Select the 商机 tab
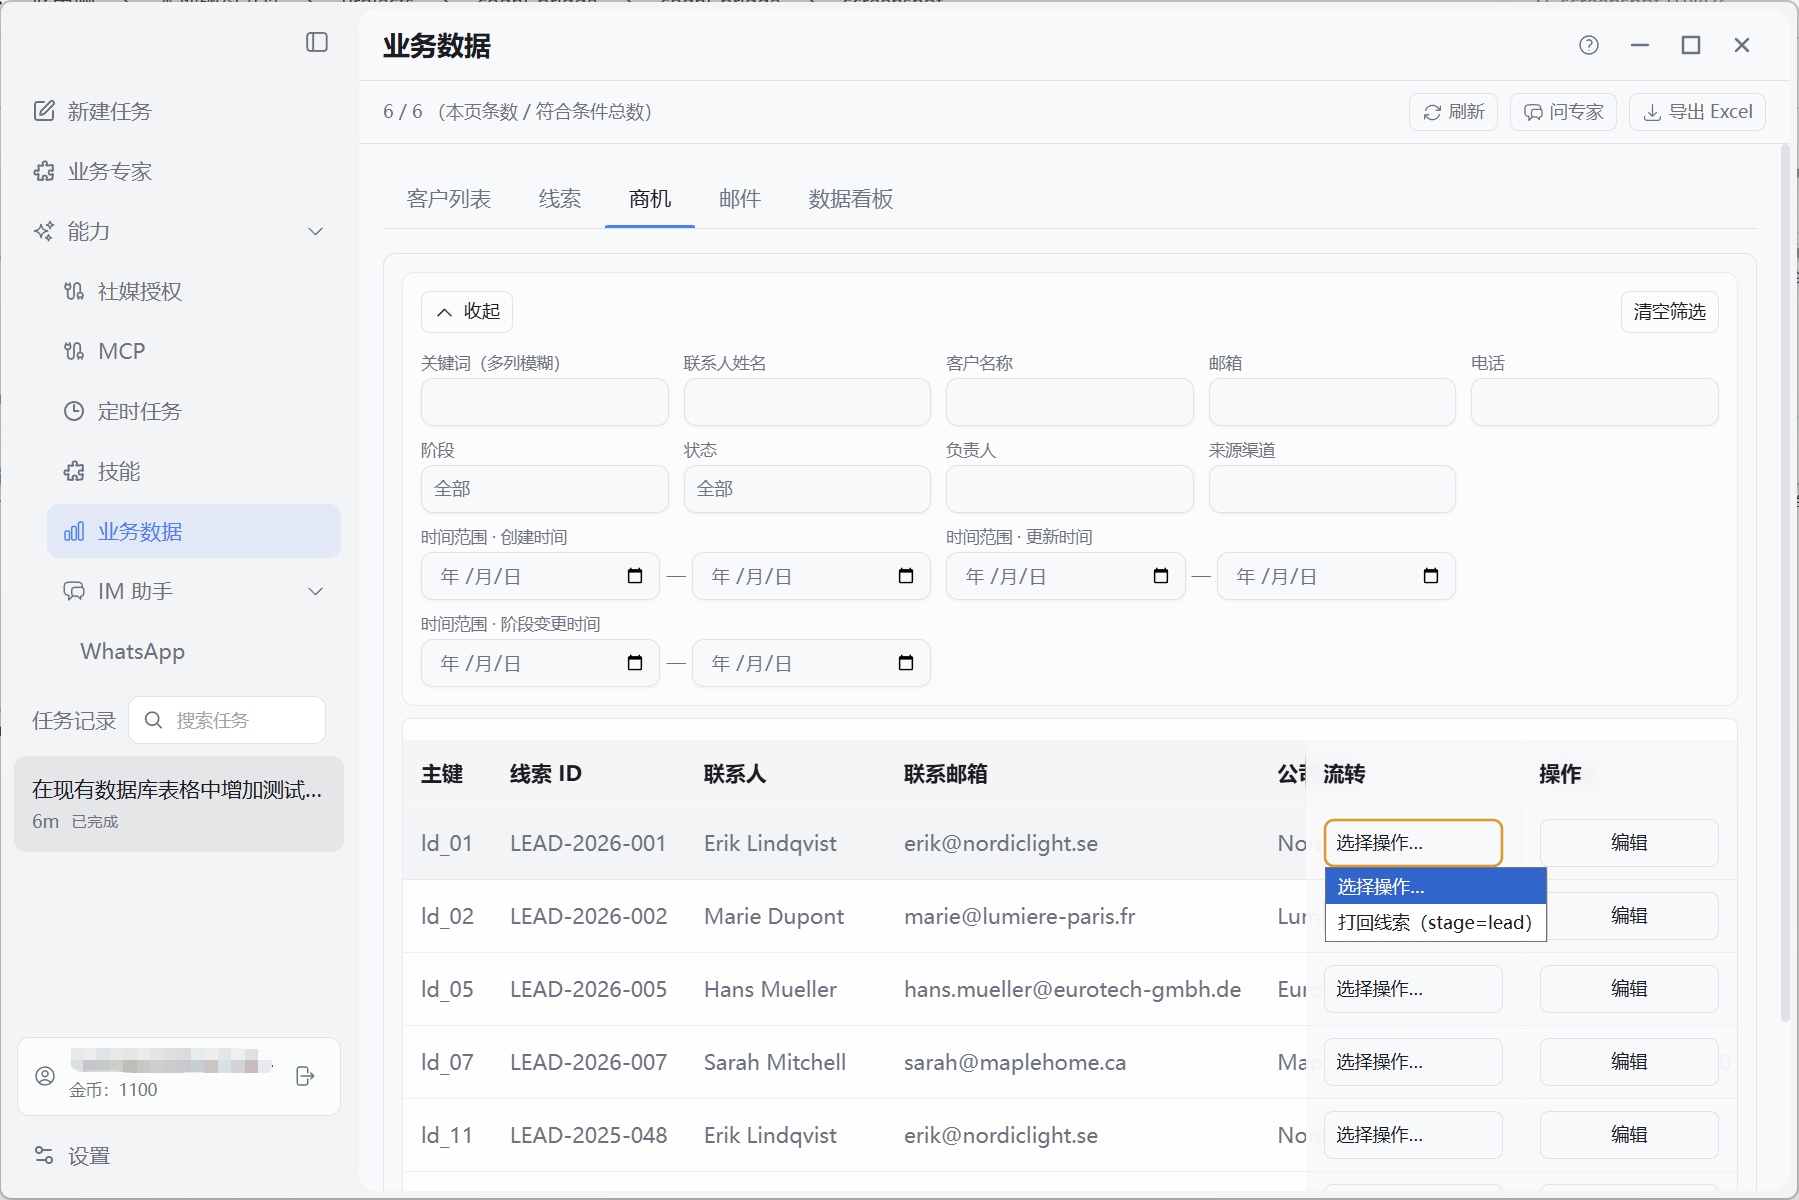 point(650,199)
